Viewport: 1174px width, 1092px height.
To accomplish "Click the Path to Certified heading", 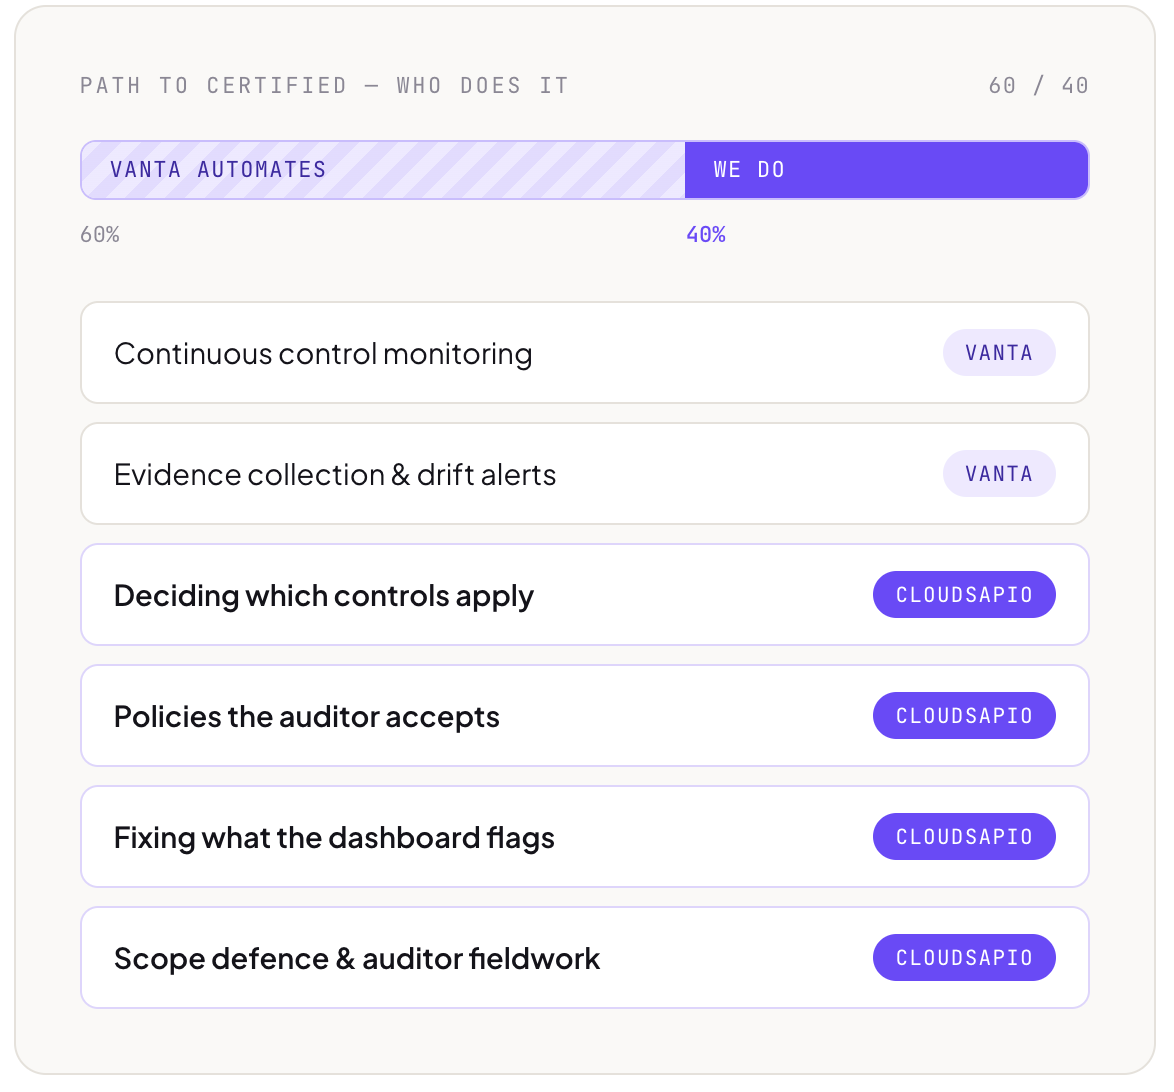I will click(324, 85).
